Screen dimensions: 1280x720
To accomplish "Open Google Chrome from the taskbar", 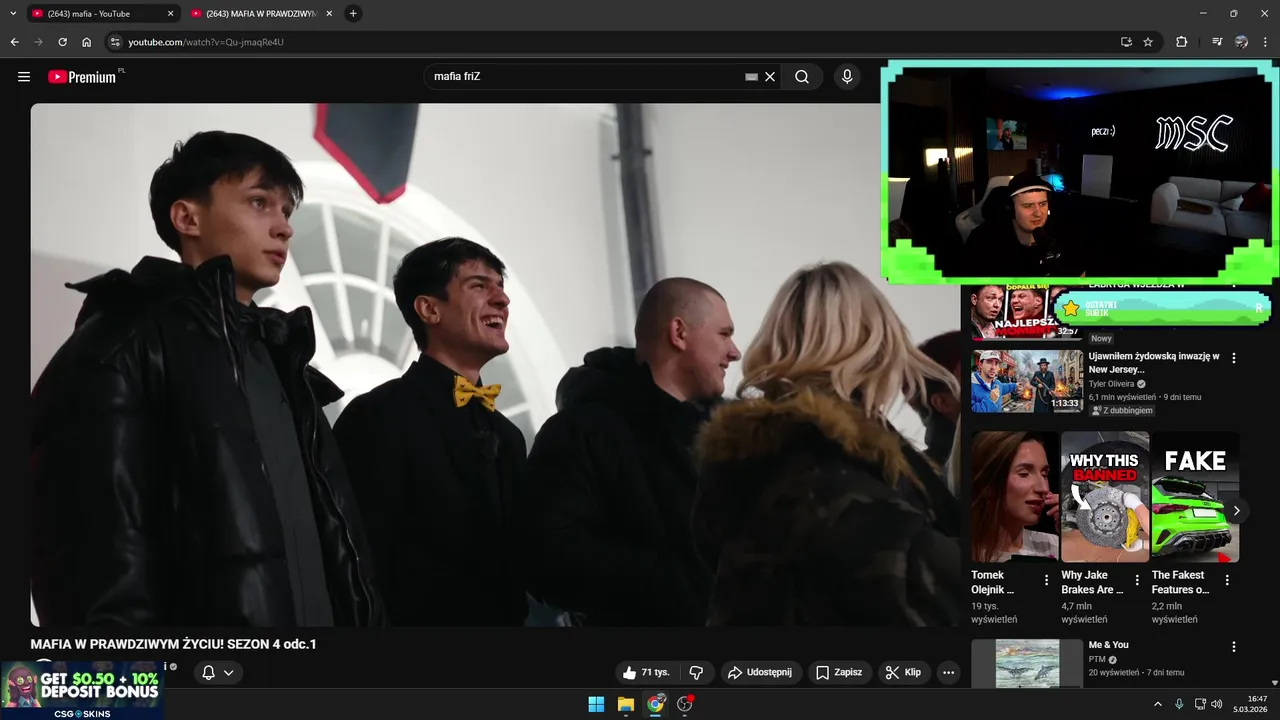I will 655,704.
